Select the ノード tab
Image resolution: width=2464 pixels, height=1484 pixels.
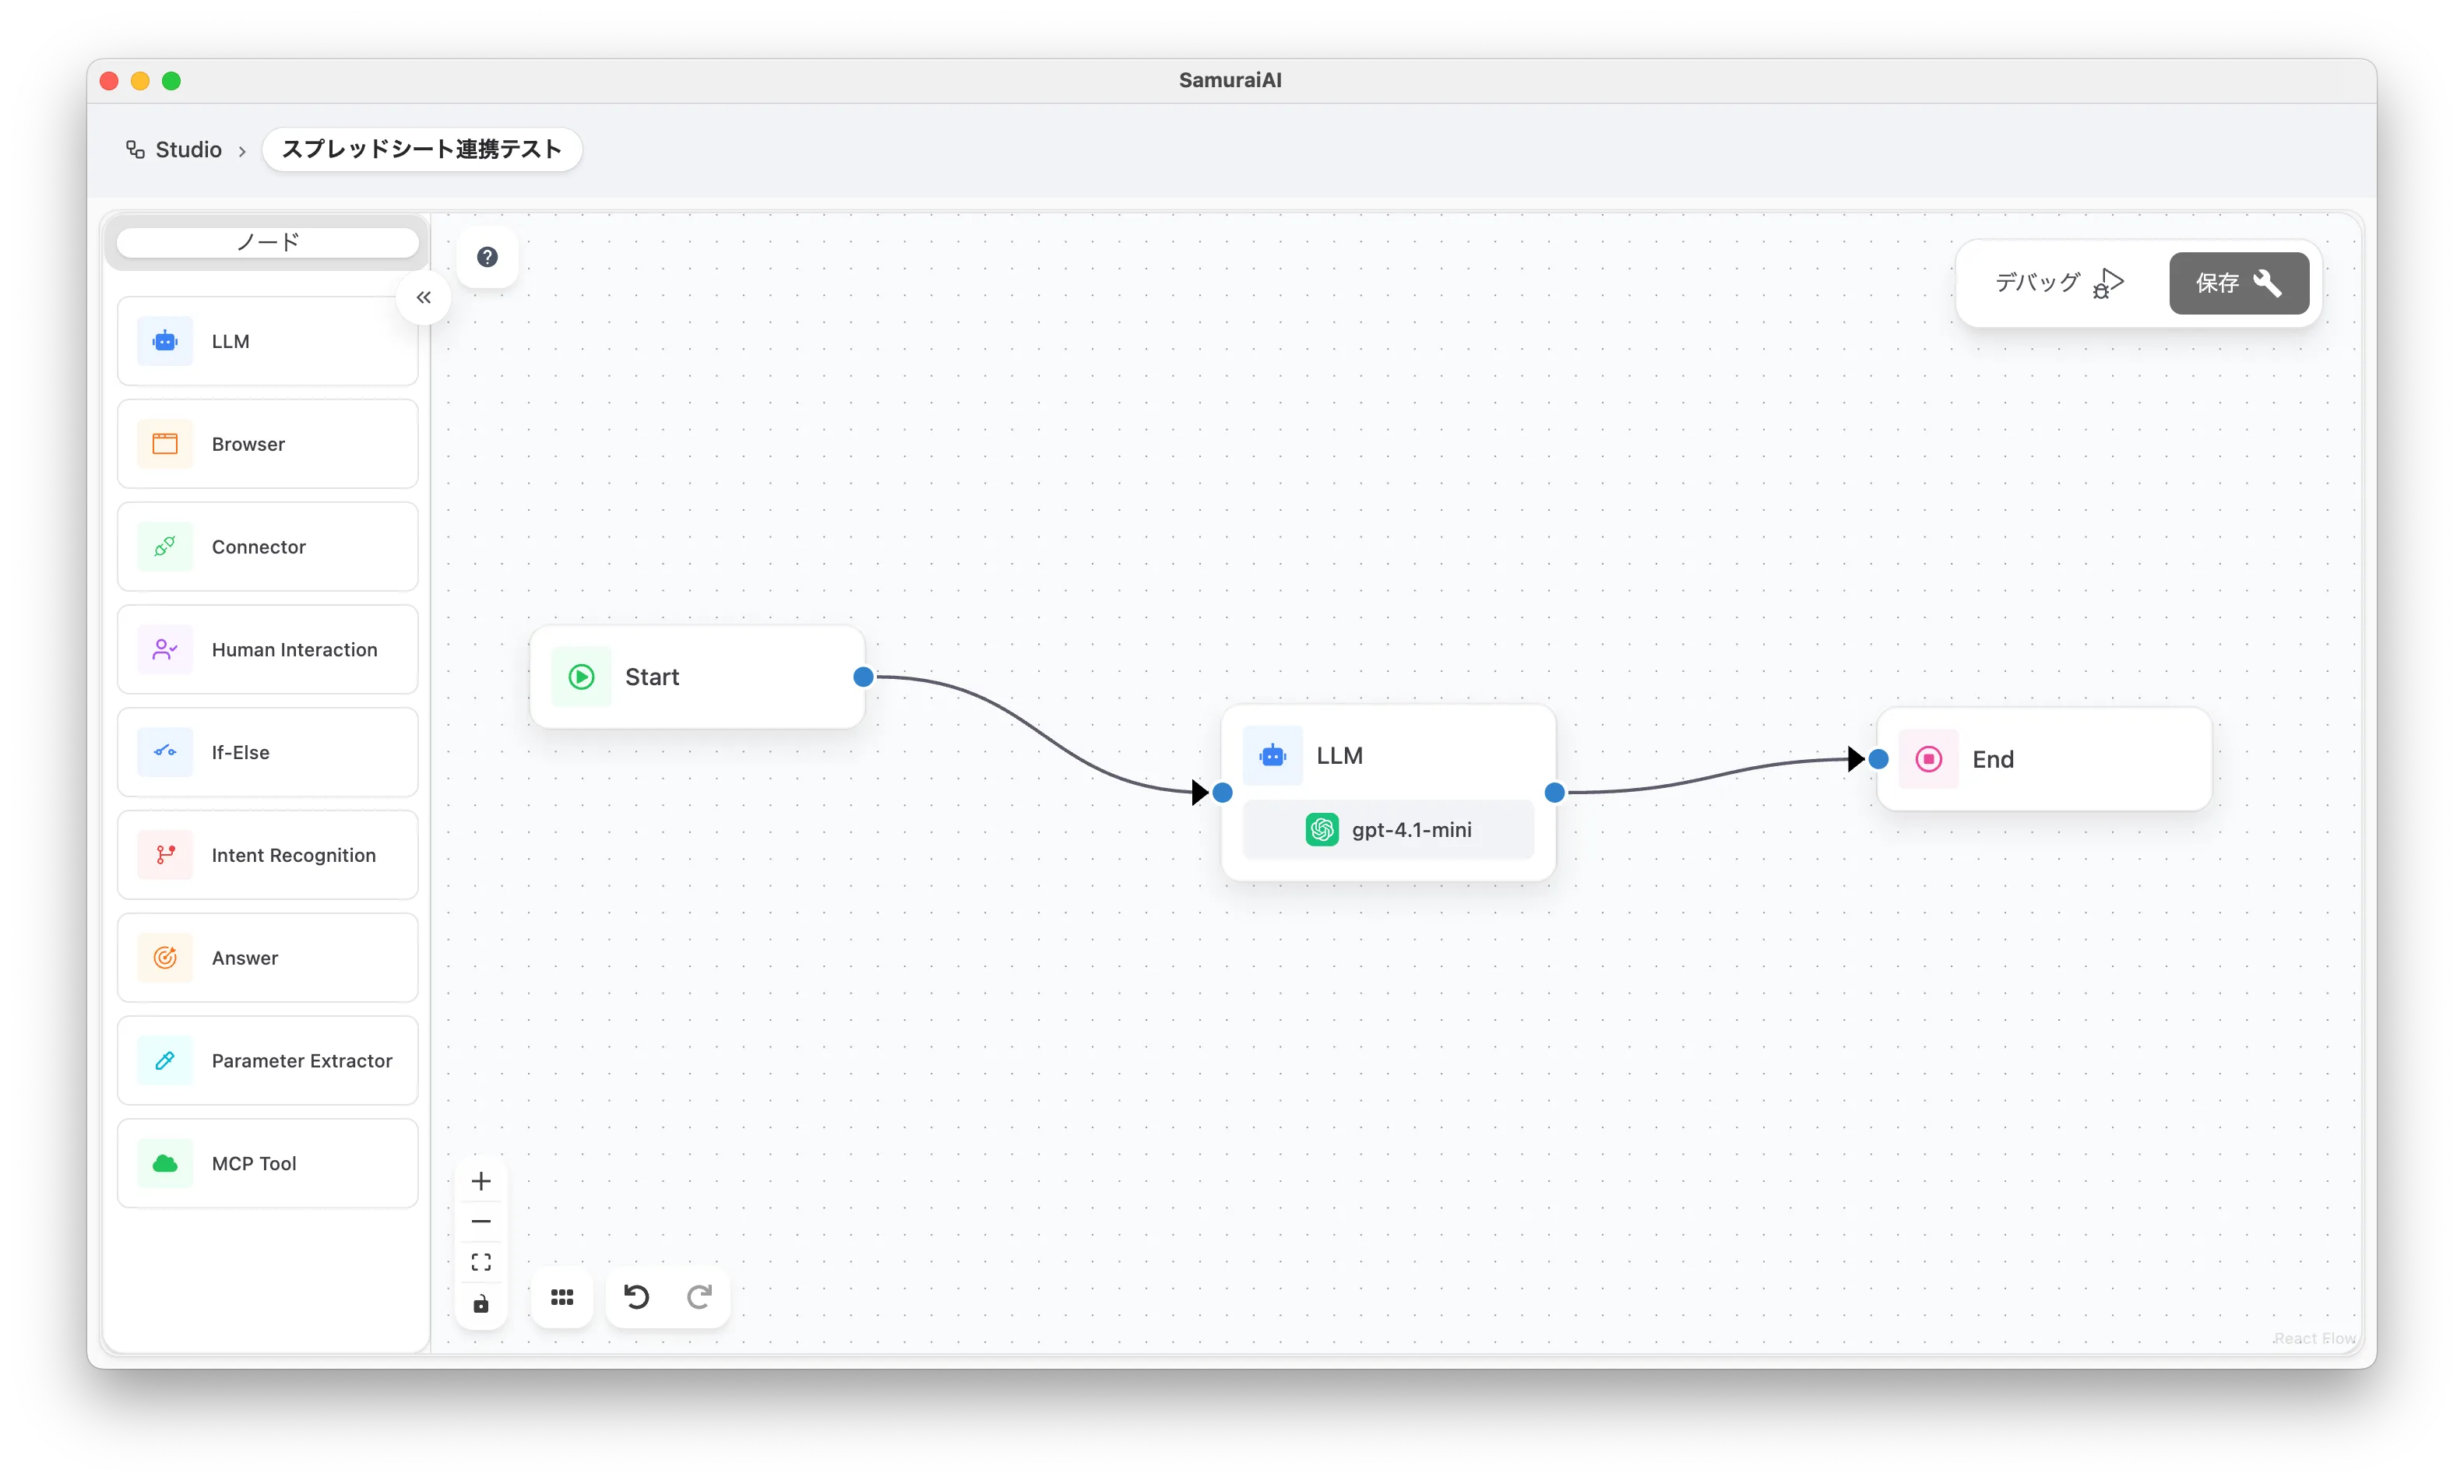coord(268,242)
